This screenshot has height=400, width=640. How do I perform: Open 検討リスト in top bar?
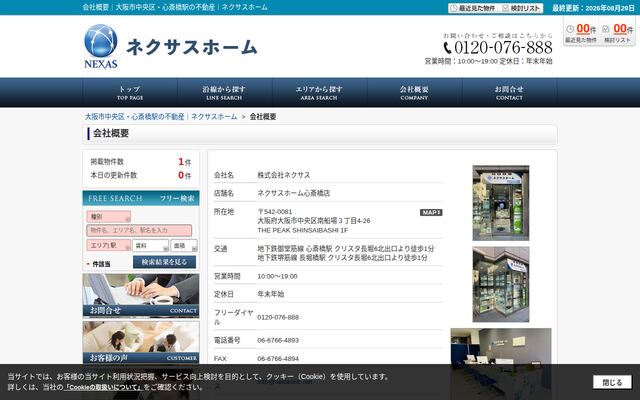pyautogui.click(x=521, y=8)
